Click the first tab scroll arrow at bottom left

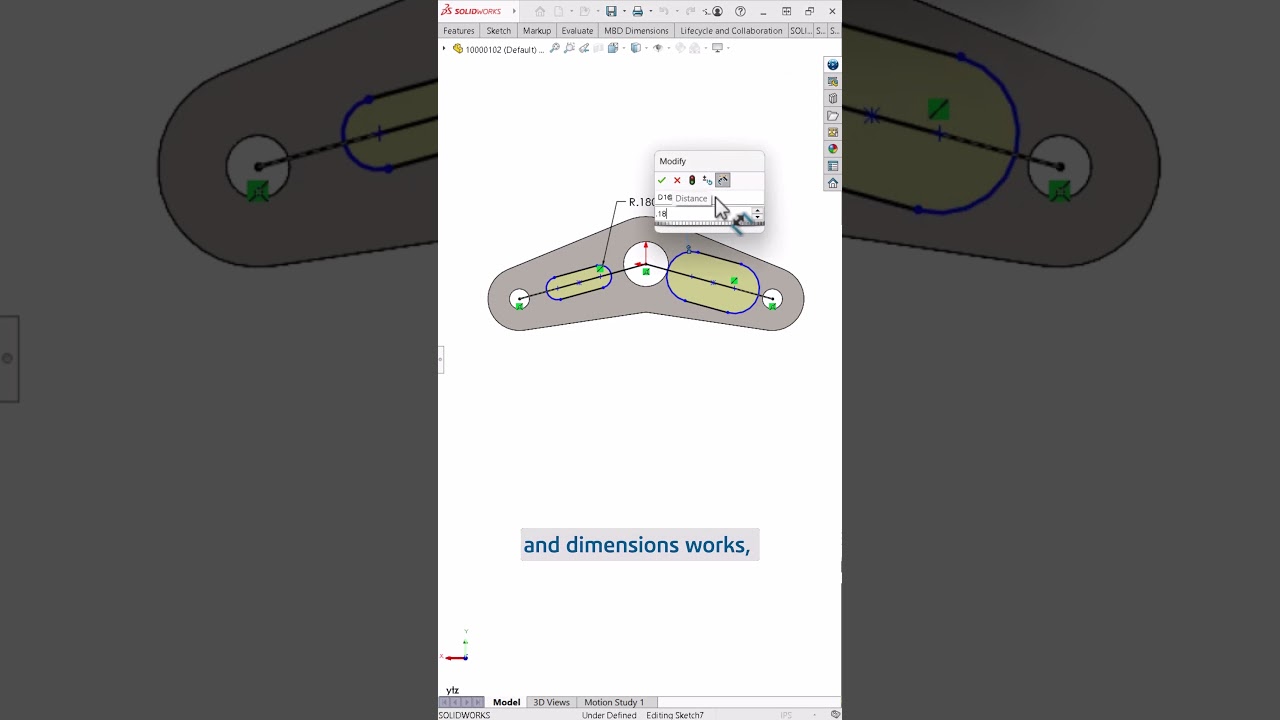pyautogui.click(x=445, y=702)
